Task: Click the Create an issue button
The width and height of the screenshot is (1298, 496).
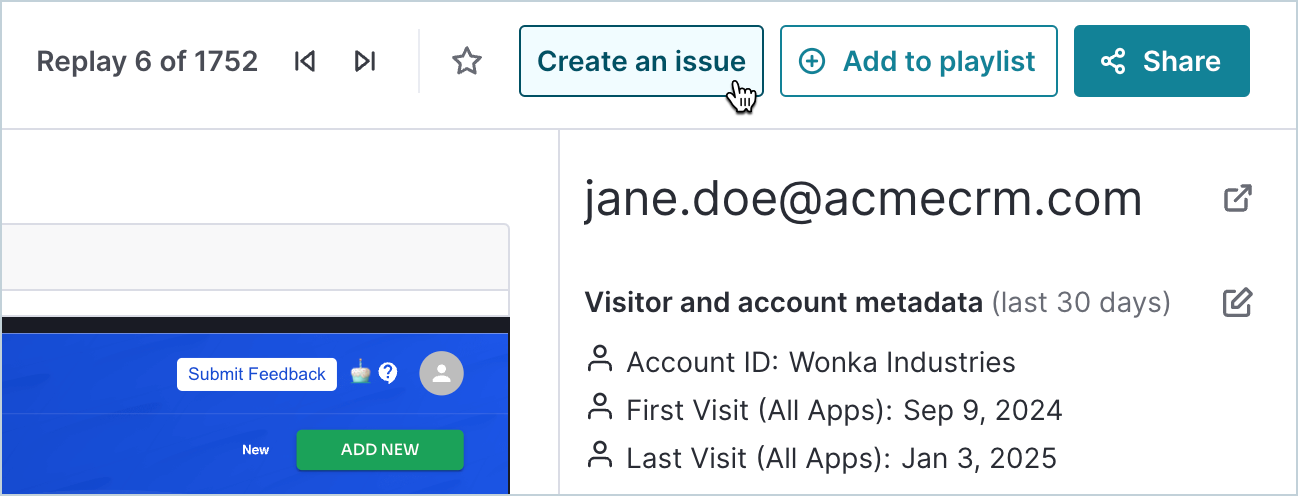Action: [641, 61]
